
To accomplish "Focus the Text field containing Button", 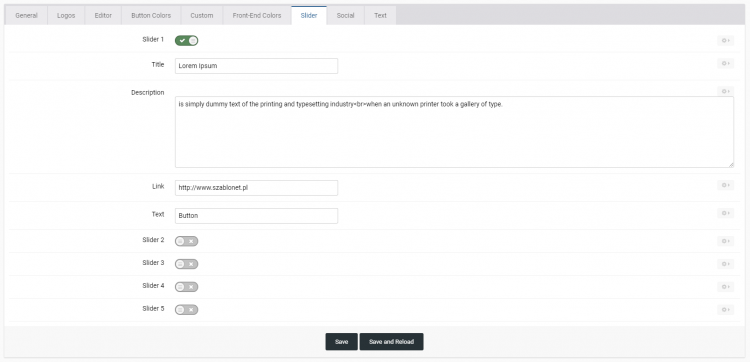I will pos(256,216).
